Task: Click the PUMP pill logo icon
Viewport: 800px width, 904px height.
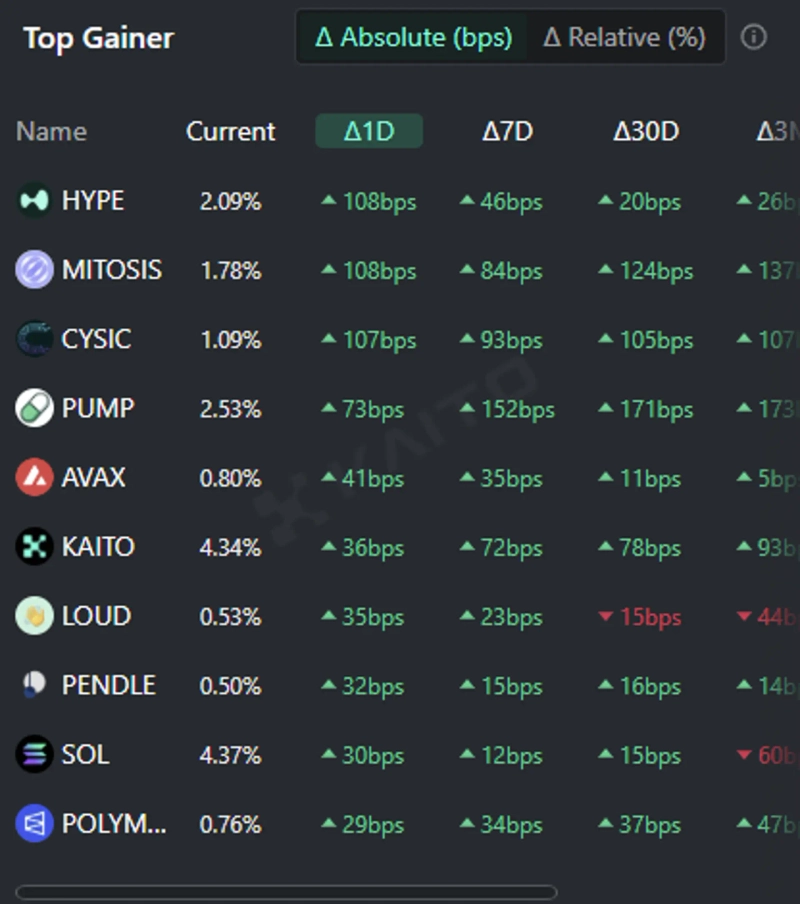Action: point(34,408)
